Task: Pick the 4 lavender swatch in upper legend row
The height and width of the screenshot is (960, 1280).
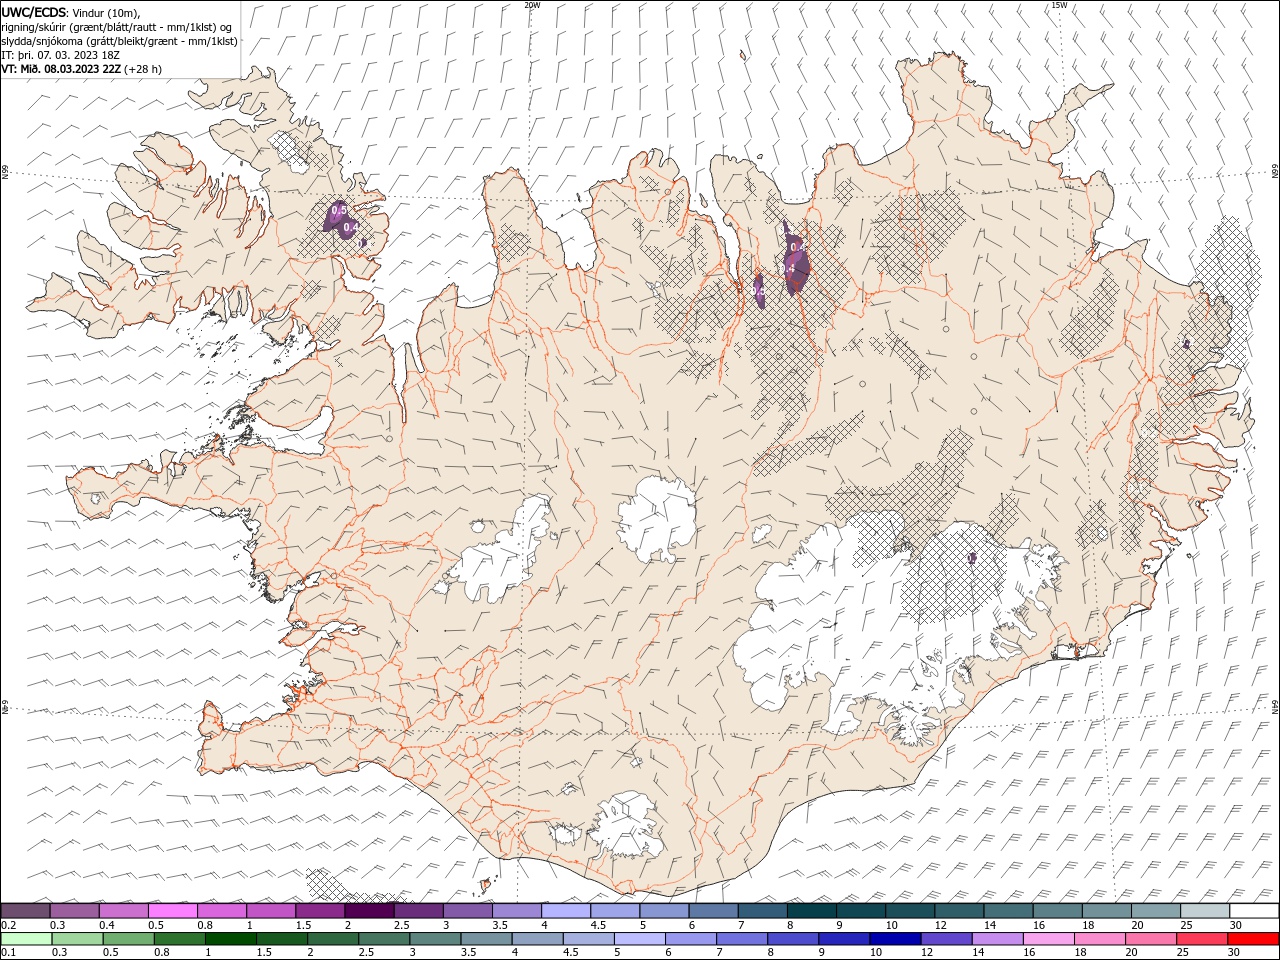Action: (x=566, y=911)
